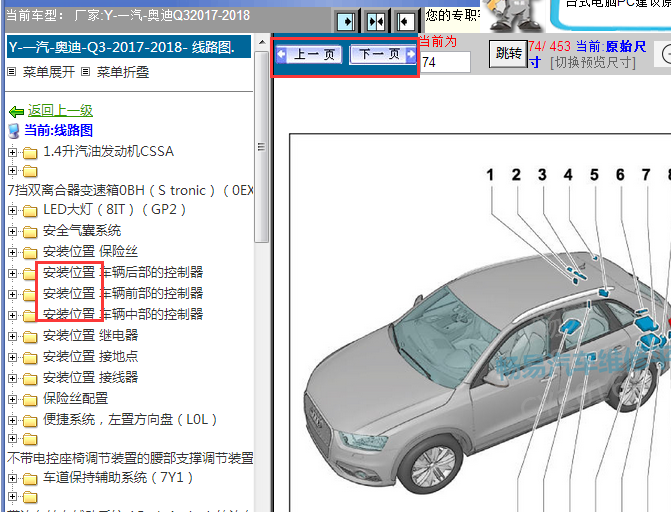The height and width of the screenshot is (512, 671).
Task: Click folder icon of 保险丝配置
Action: pyautogui.click(x=30, y=399)
